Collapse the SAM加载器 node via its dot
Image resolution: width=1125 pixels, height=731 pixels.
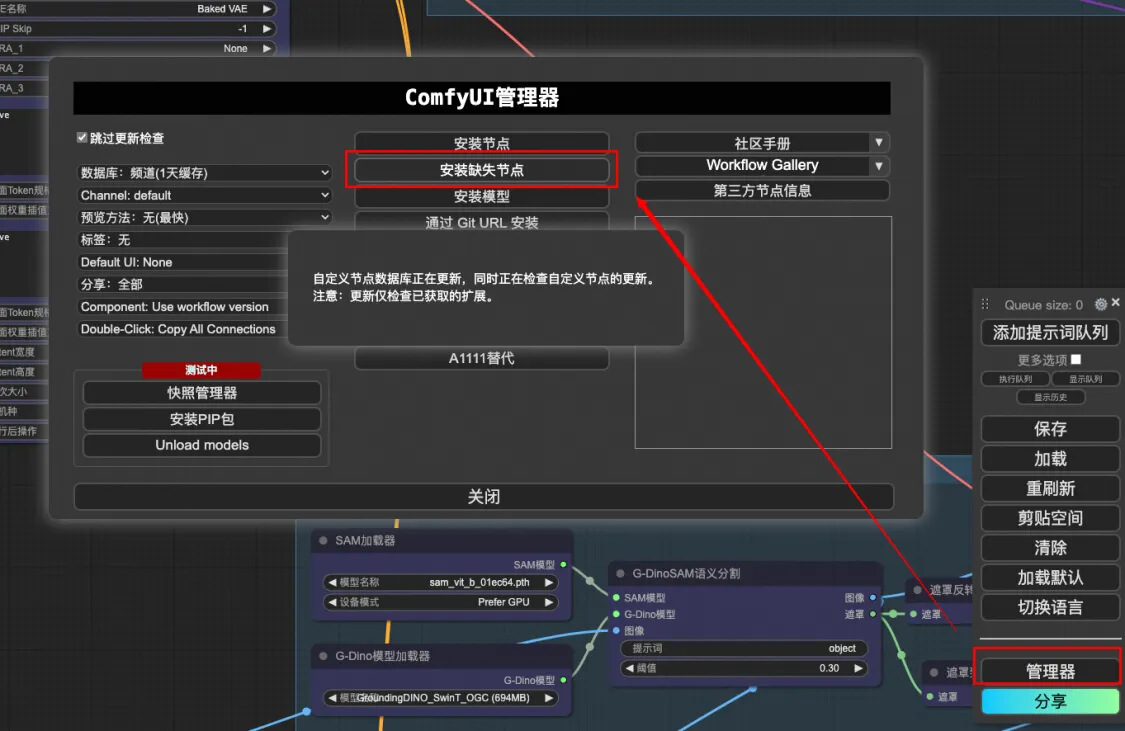point(323,540)
